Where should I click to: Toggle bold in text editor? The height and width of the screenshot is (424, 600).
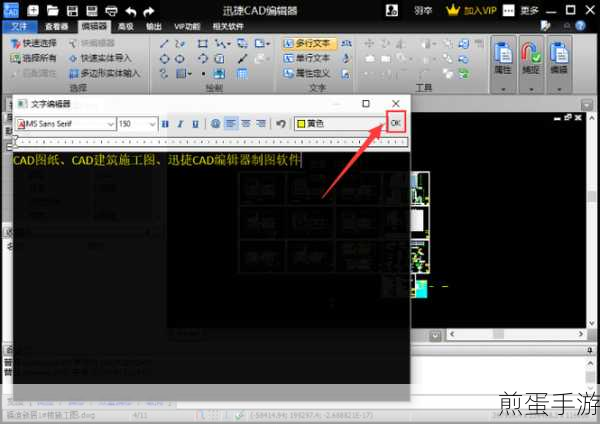point(165,124)
